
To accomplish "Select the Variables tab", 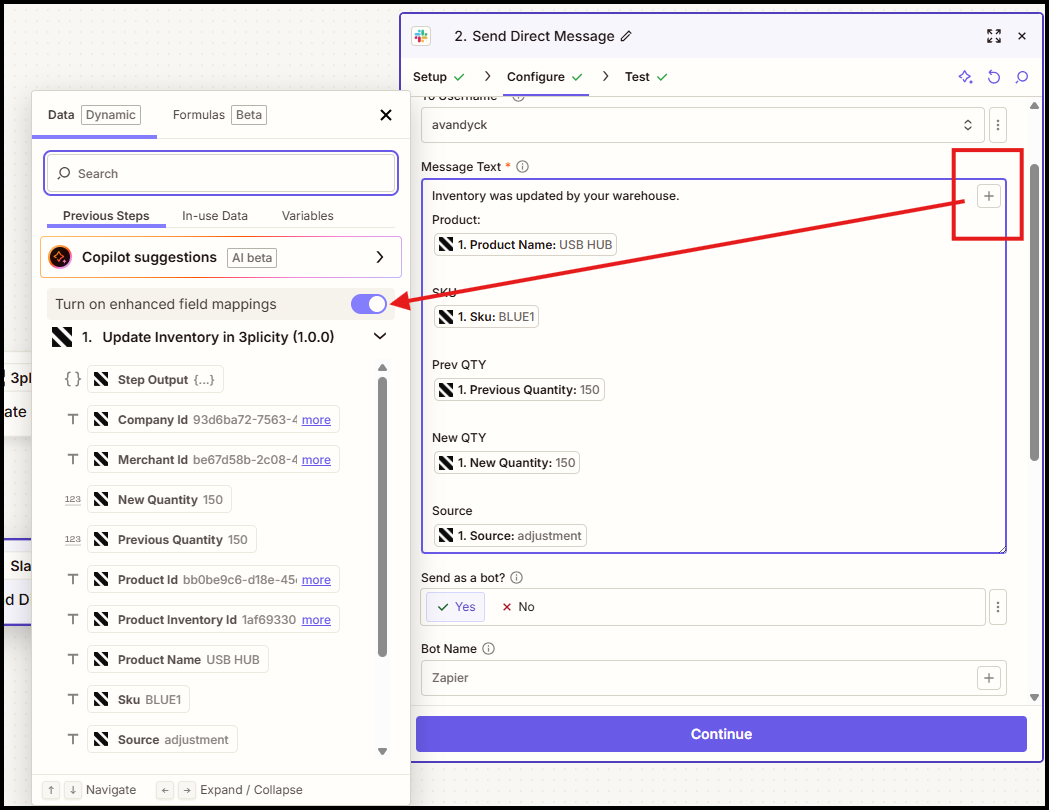I will click(x=307, y=216).
